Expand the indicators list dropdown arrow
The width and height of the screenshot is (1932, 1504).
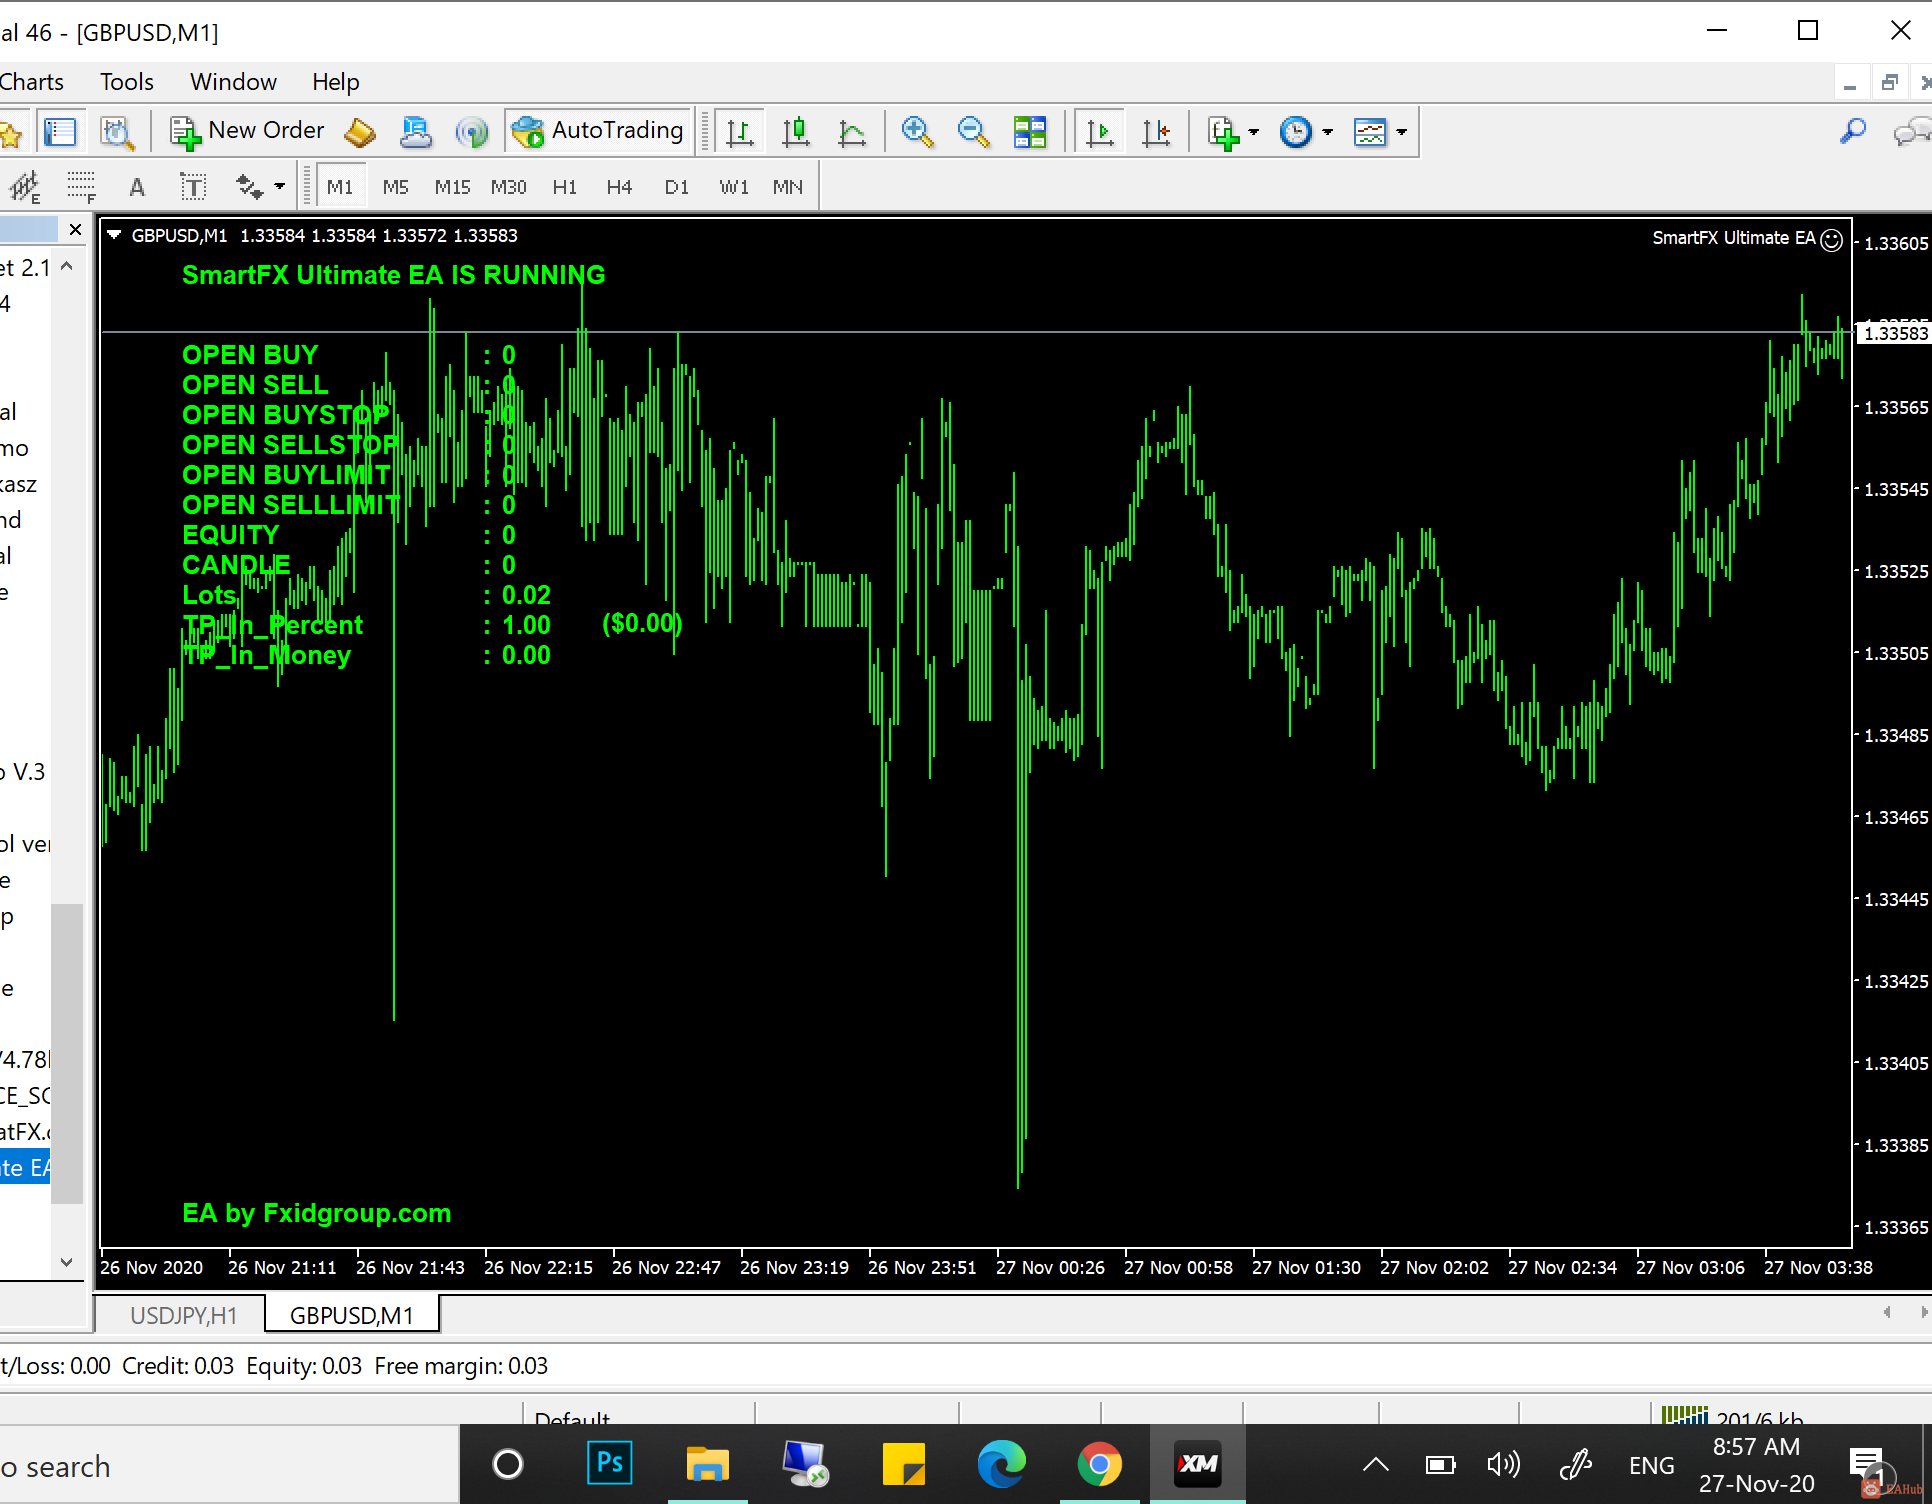(1253, 131)
